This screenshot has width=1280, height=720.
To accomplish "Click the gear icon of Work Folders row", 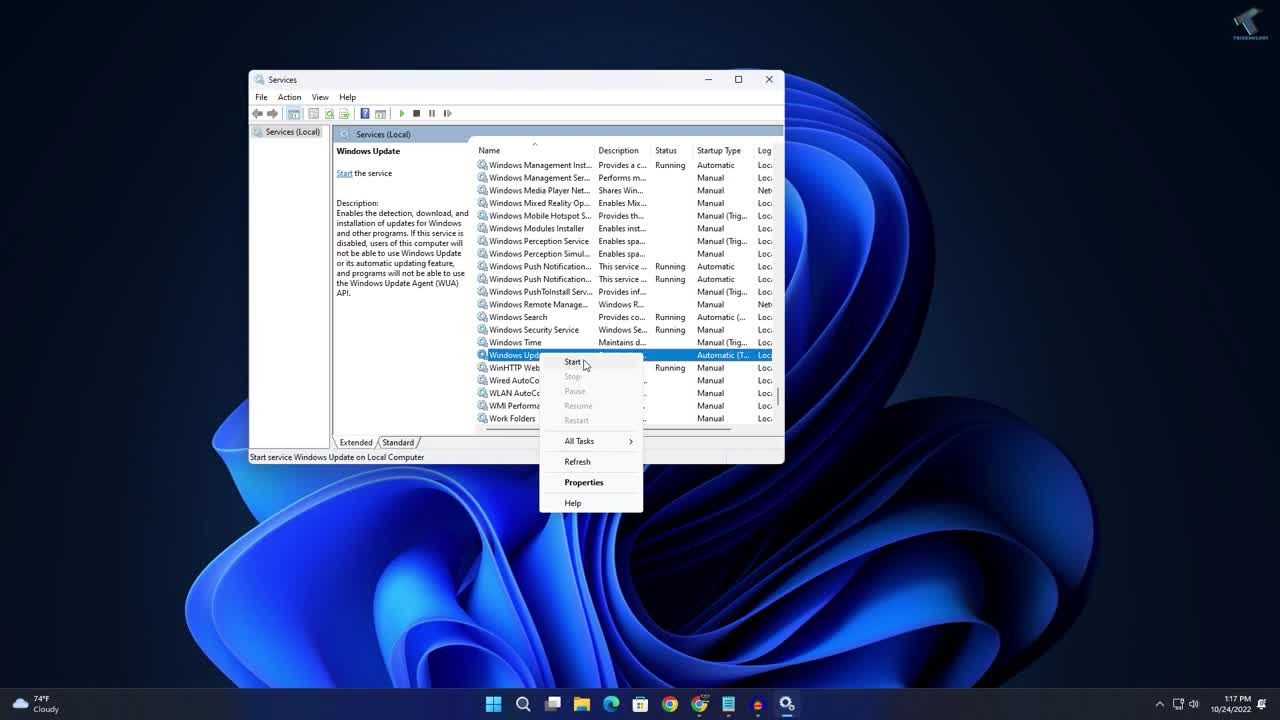I will click(x=482, y=418).
